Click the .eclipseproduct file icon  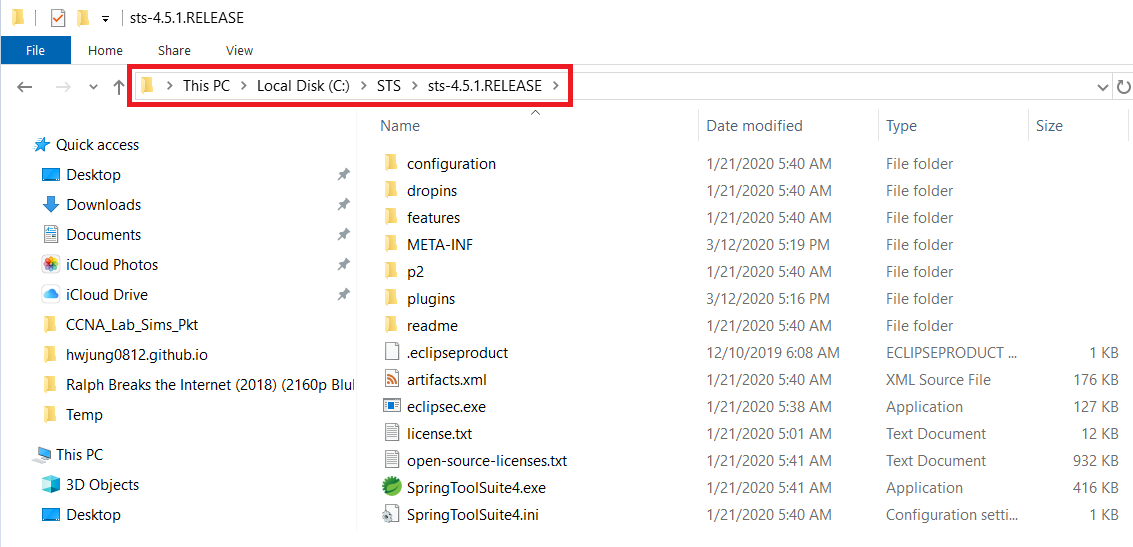[392, 353]
